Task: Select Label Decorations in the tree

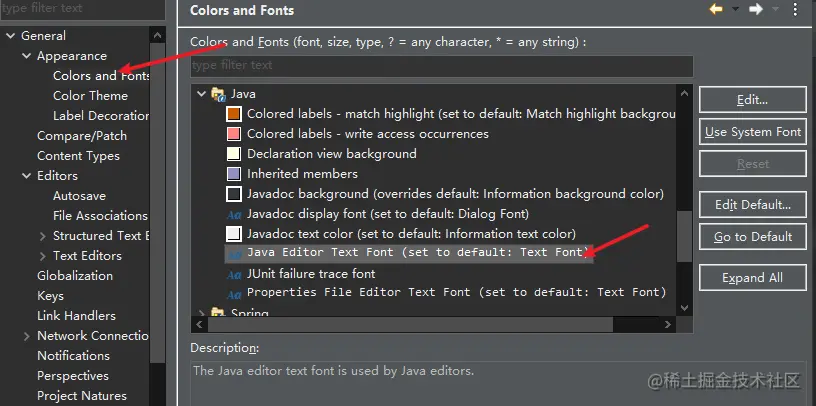Action: [x=101, y=116]
